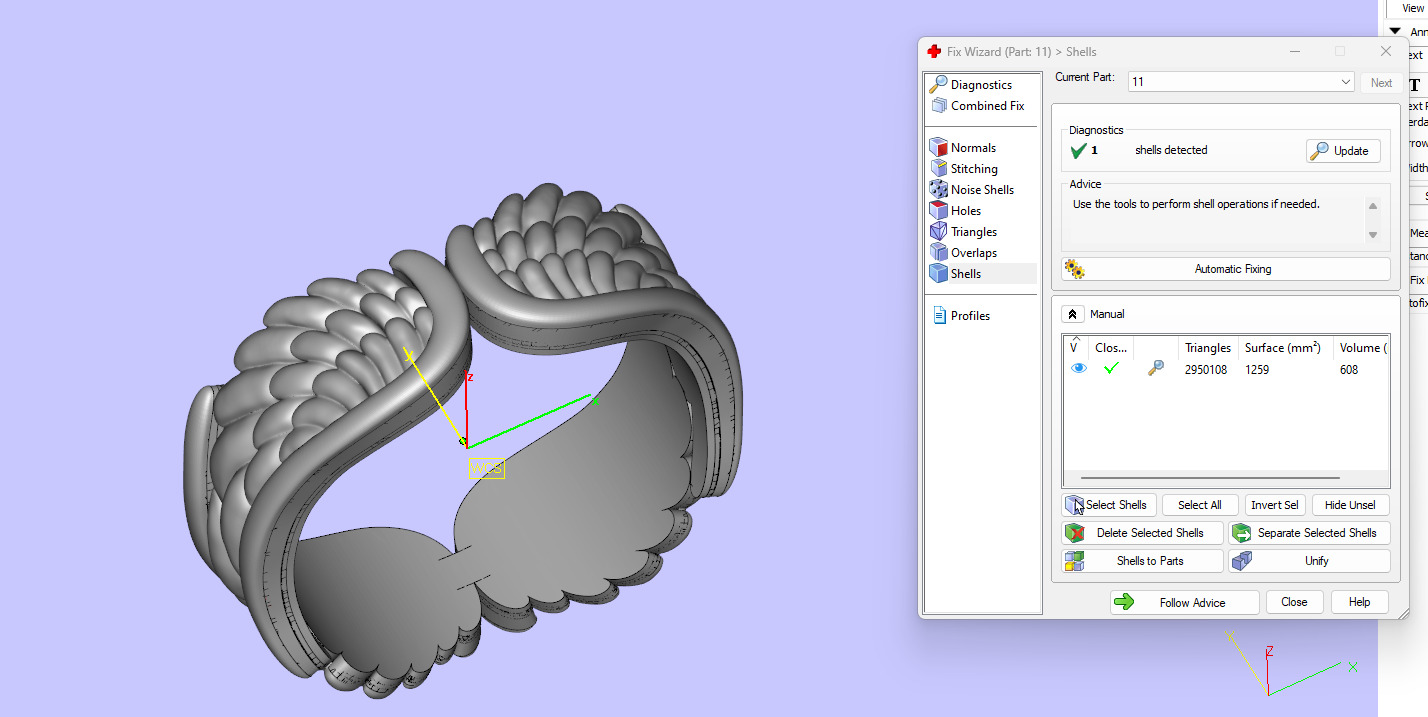This screenshot has width=1428, height=717.
Task: Click the Close button in Fix Wizard
Action: (1294, 602)
